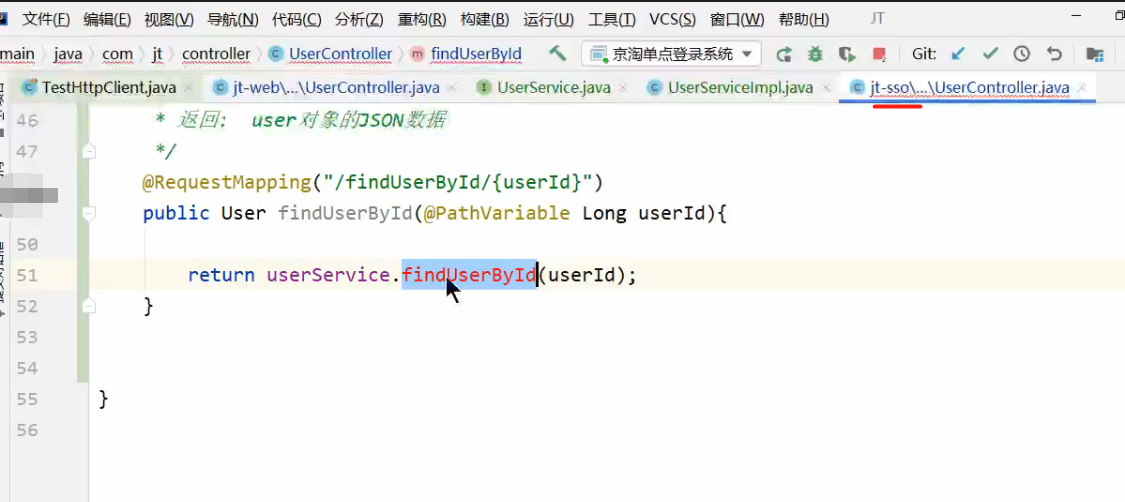Viewport: 1125px width, 502px height.
Task: Click the UserController breadcrumb
Action: coord(331,54)
